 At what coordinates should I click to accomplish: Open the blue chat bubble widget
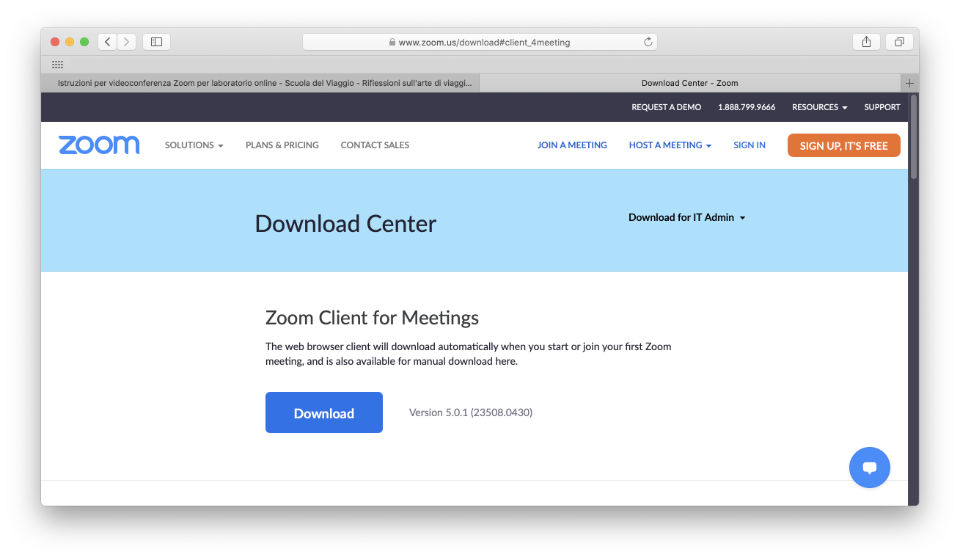pyautogui.click(x=869, y=468)
